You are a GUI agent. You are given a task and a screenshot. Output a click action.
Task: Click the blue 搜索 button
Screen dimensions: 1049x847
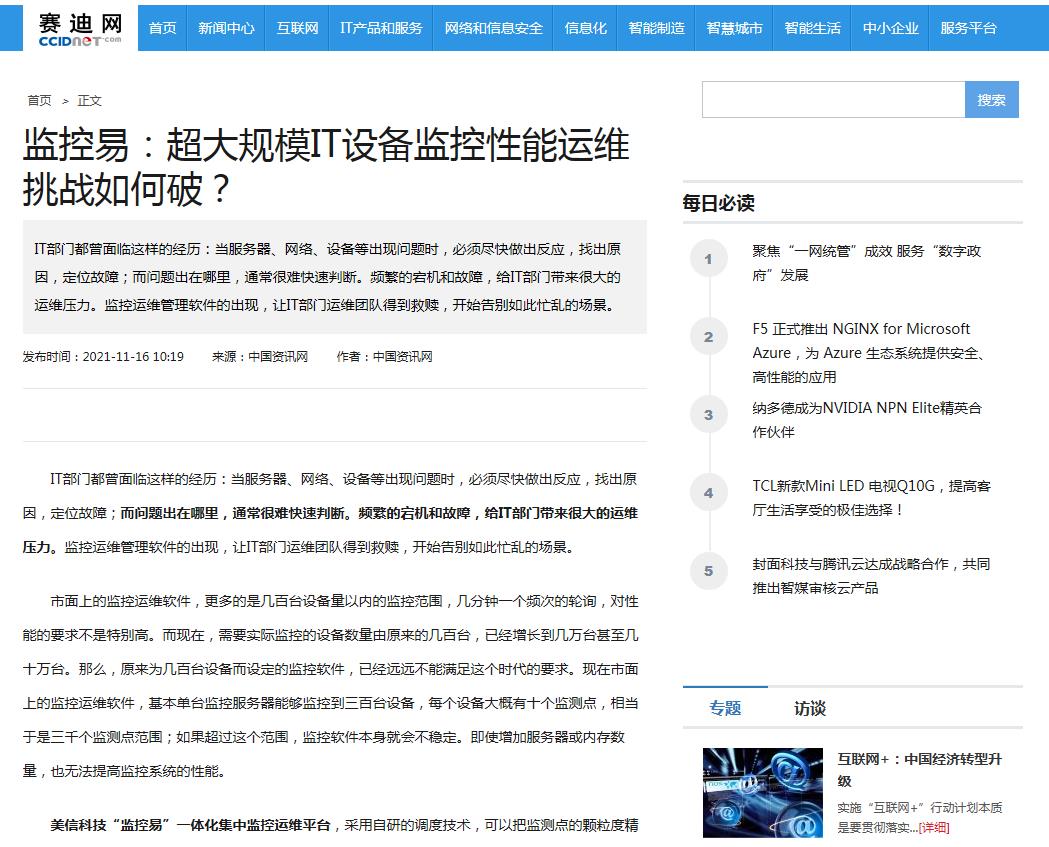point(991,100)
